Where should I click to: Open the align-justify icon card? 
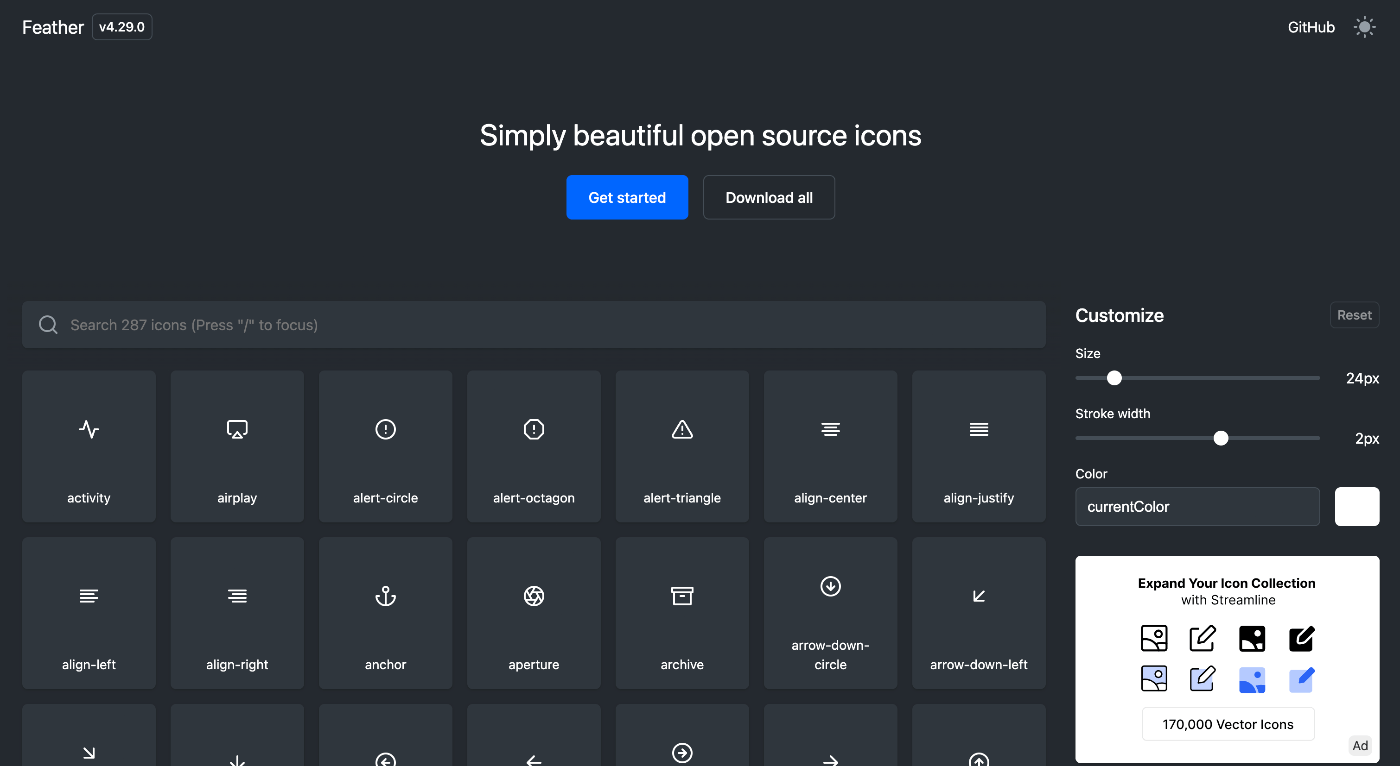[979, 446]
